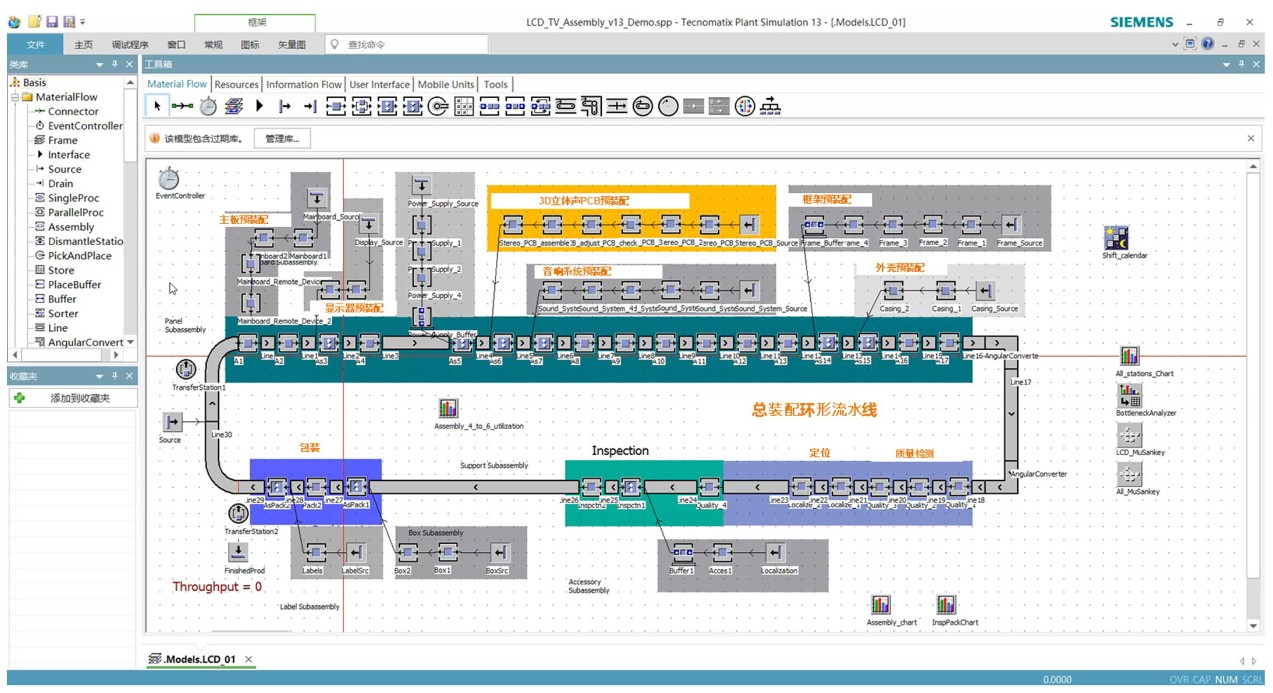Click 添加到收藏夹 button

(72, 397)
